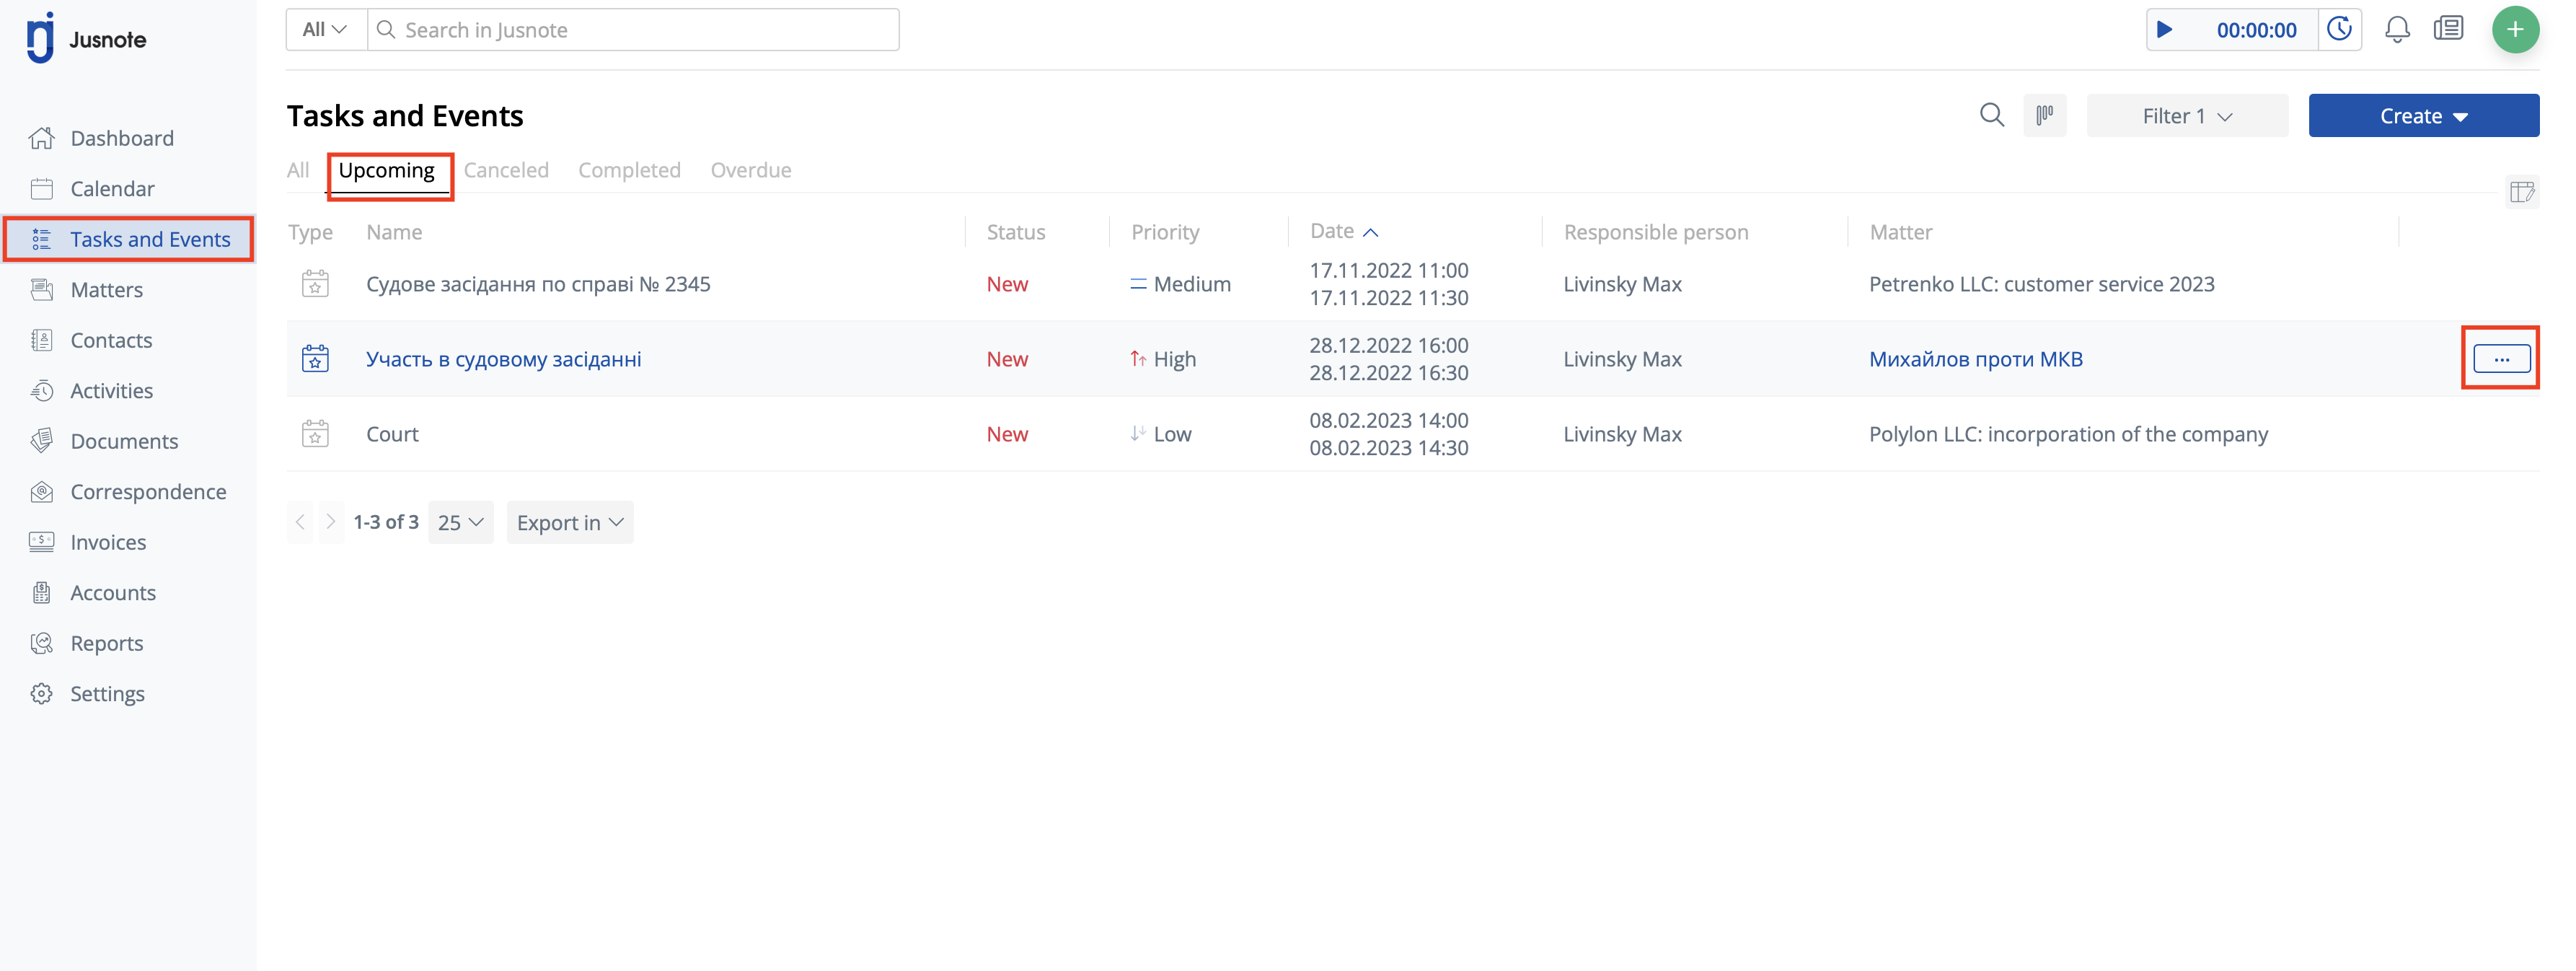Screen dimensions: 2576x971
Task: Click the Invoices money icon
Action: (42, 542)
